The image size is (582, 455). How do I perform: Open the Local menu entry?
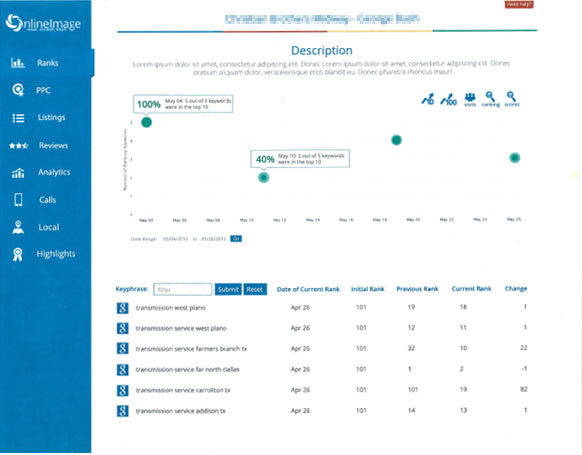(x=49, y=227)
